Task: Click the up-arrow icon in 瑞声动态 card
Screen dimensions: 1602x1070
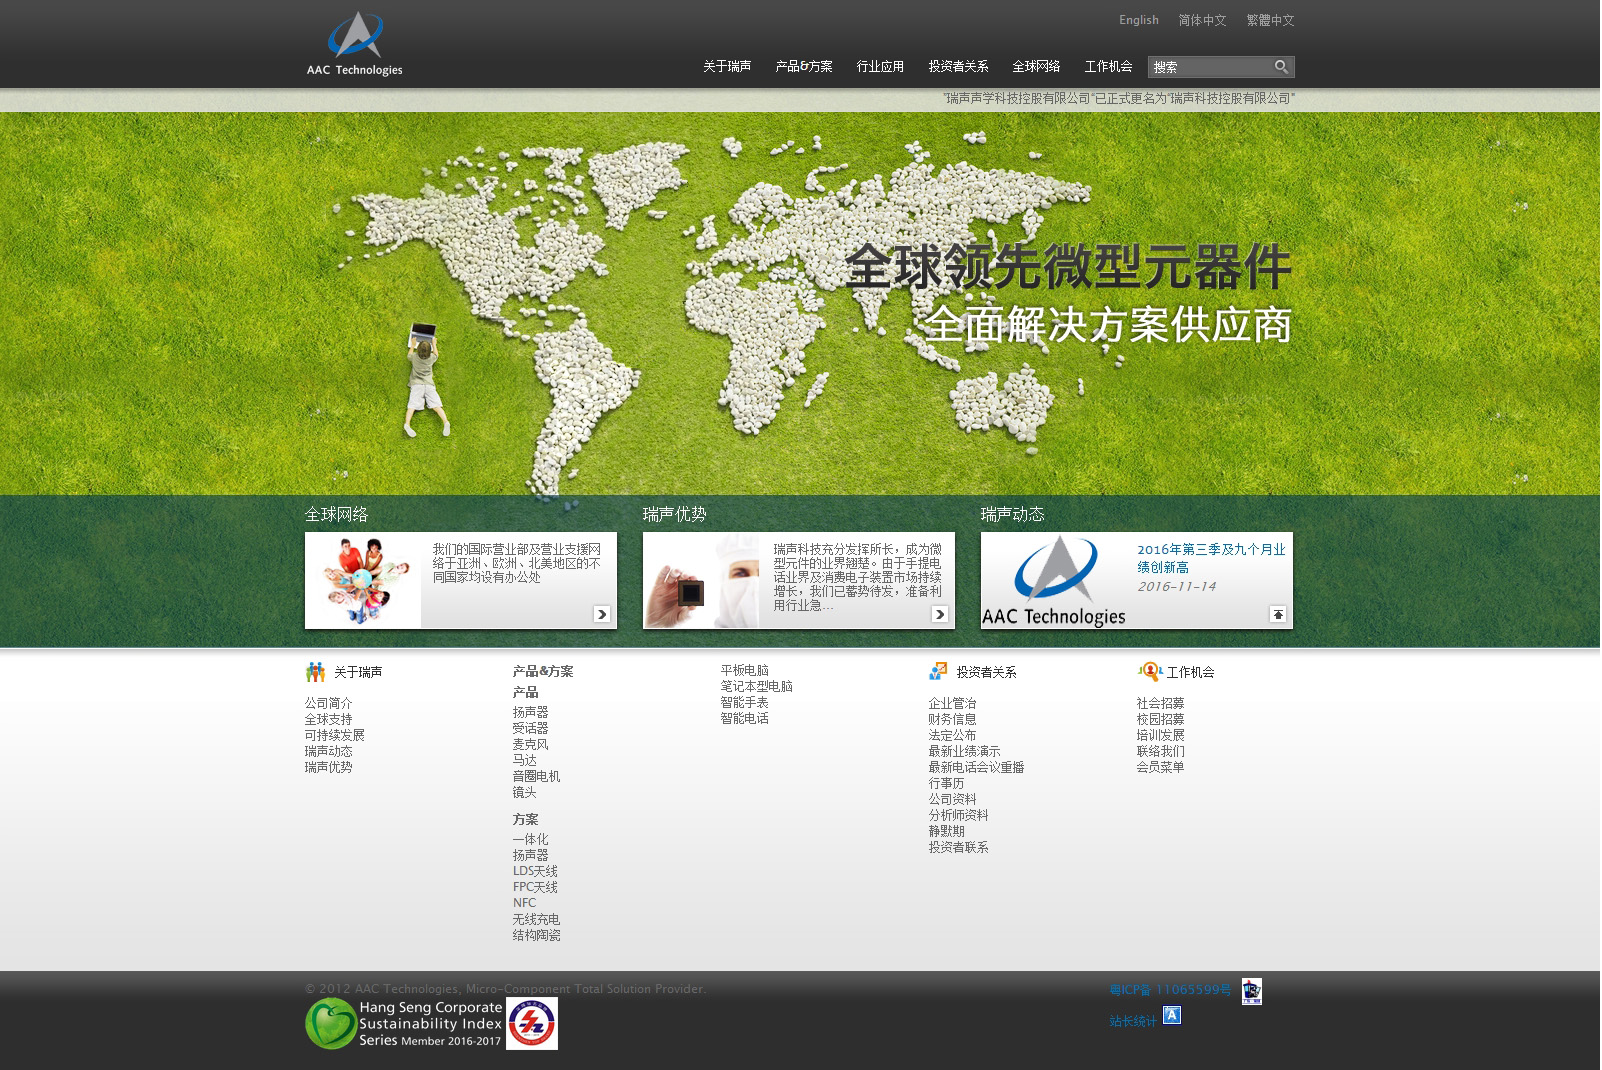Action: (x=1277, y=614)
